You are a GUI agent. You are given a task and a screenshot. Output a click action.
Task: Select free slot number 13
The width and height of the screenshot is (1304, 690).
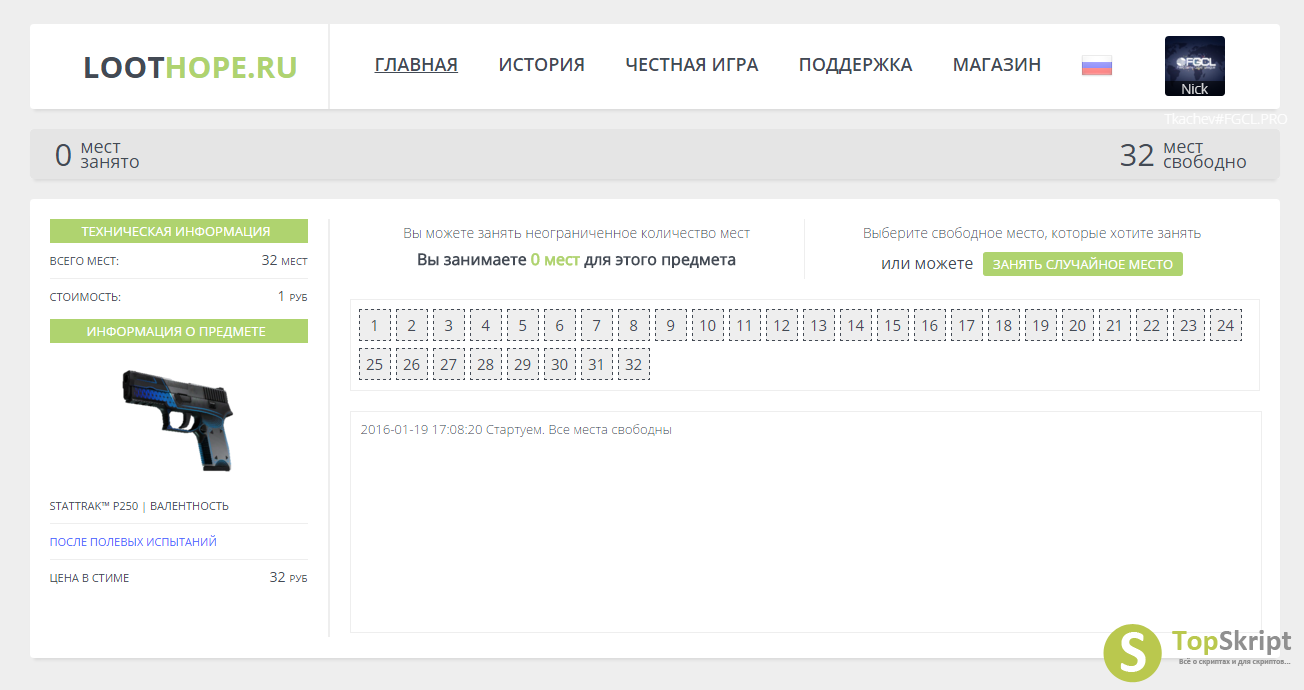tap(819, 325)
